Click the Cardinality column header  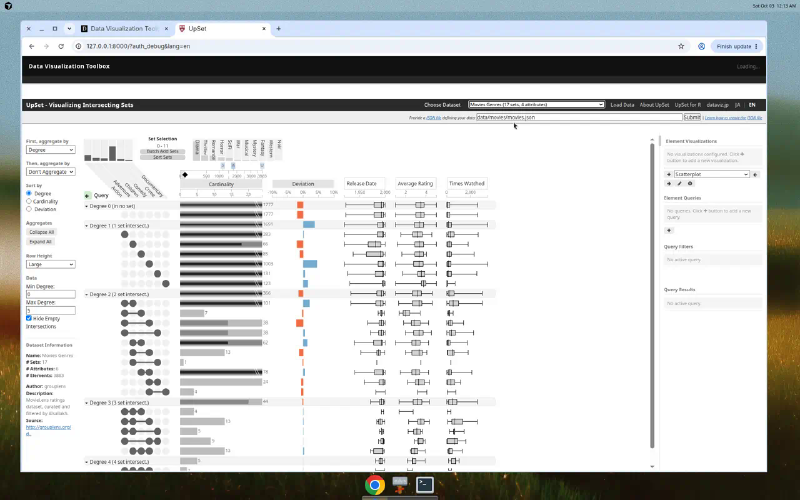click(221, 184)
